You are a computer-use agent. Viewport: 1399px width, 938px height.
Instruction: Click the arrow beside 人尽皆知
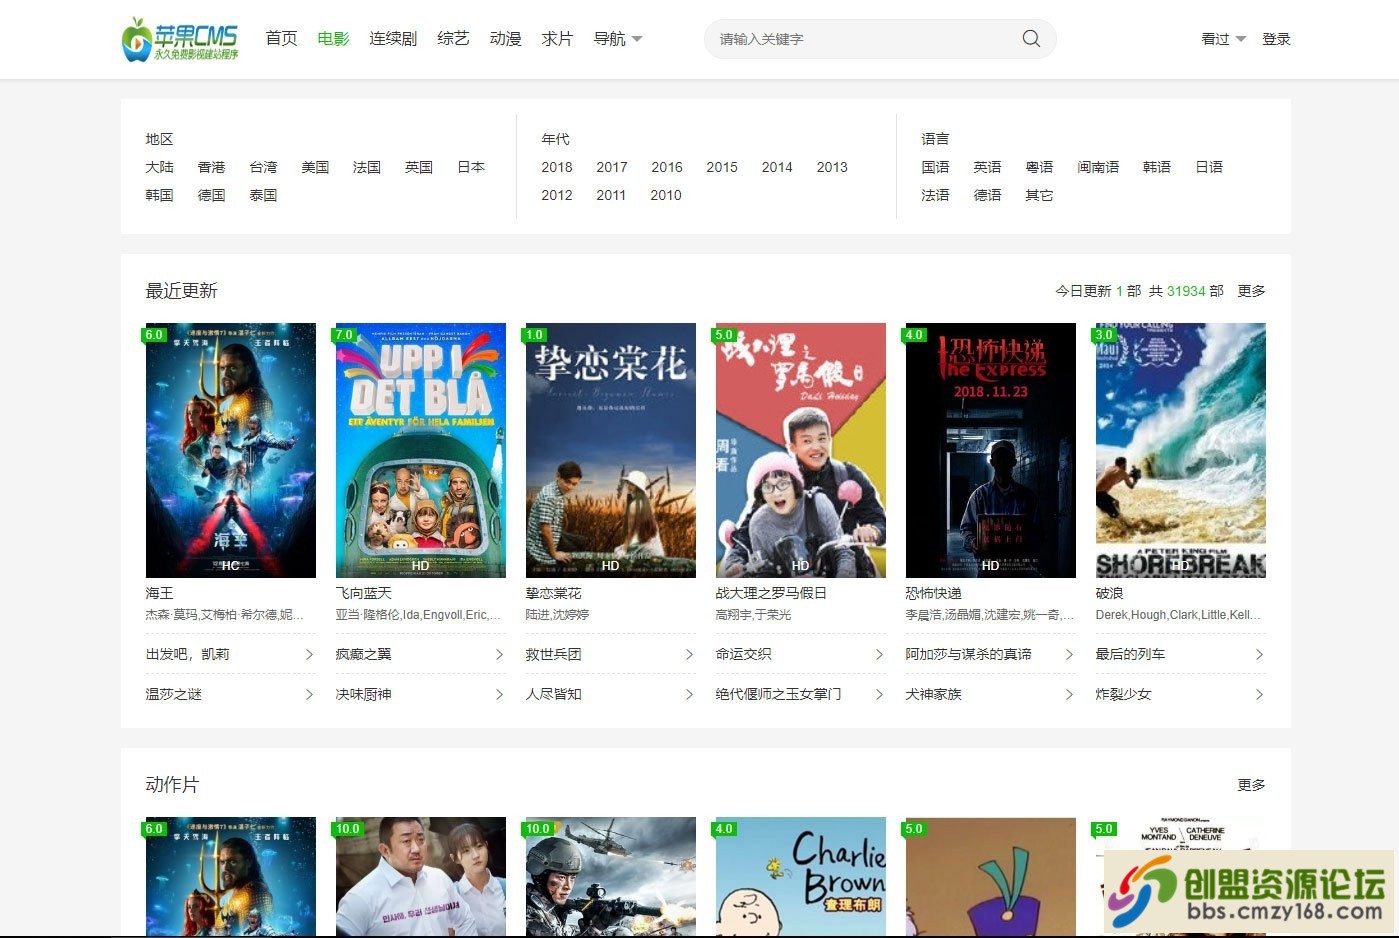689,694
